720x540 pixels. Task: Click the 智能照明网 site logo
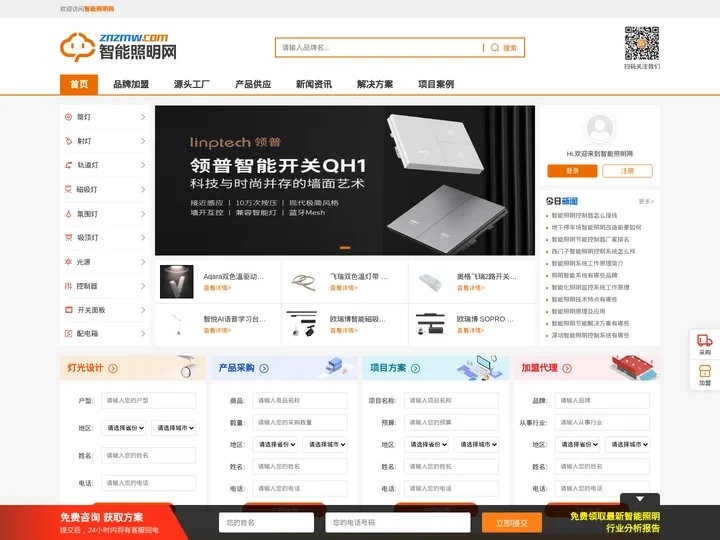(118, 47)
